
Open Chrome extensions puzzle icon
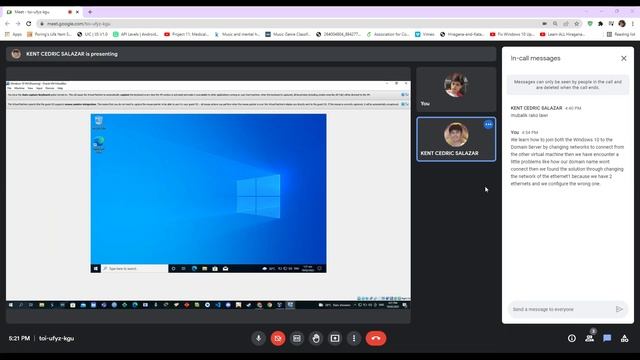click(600, 24)
